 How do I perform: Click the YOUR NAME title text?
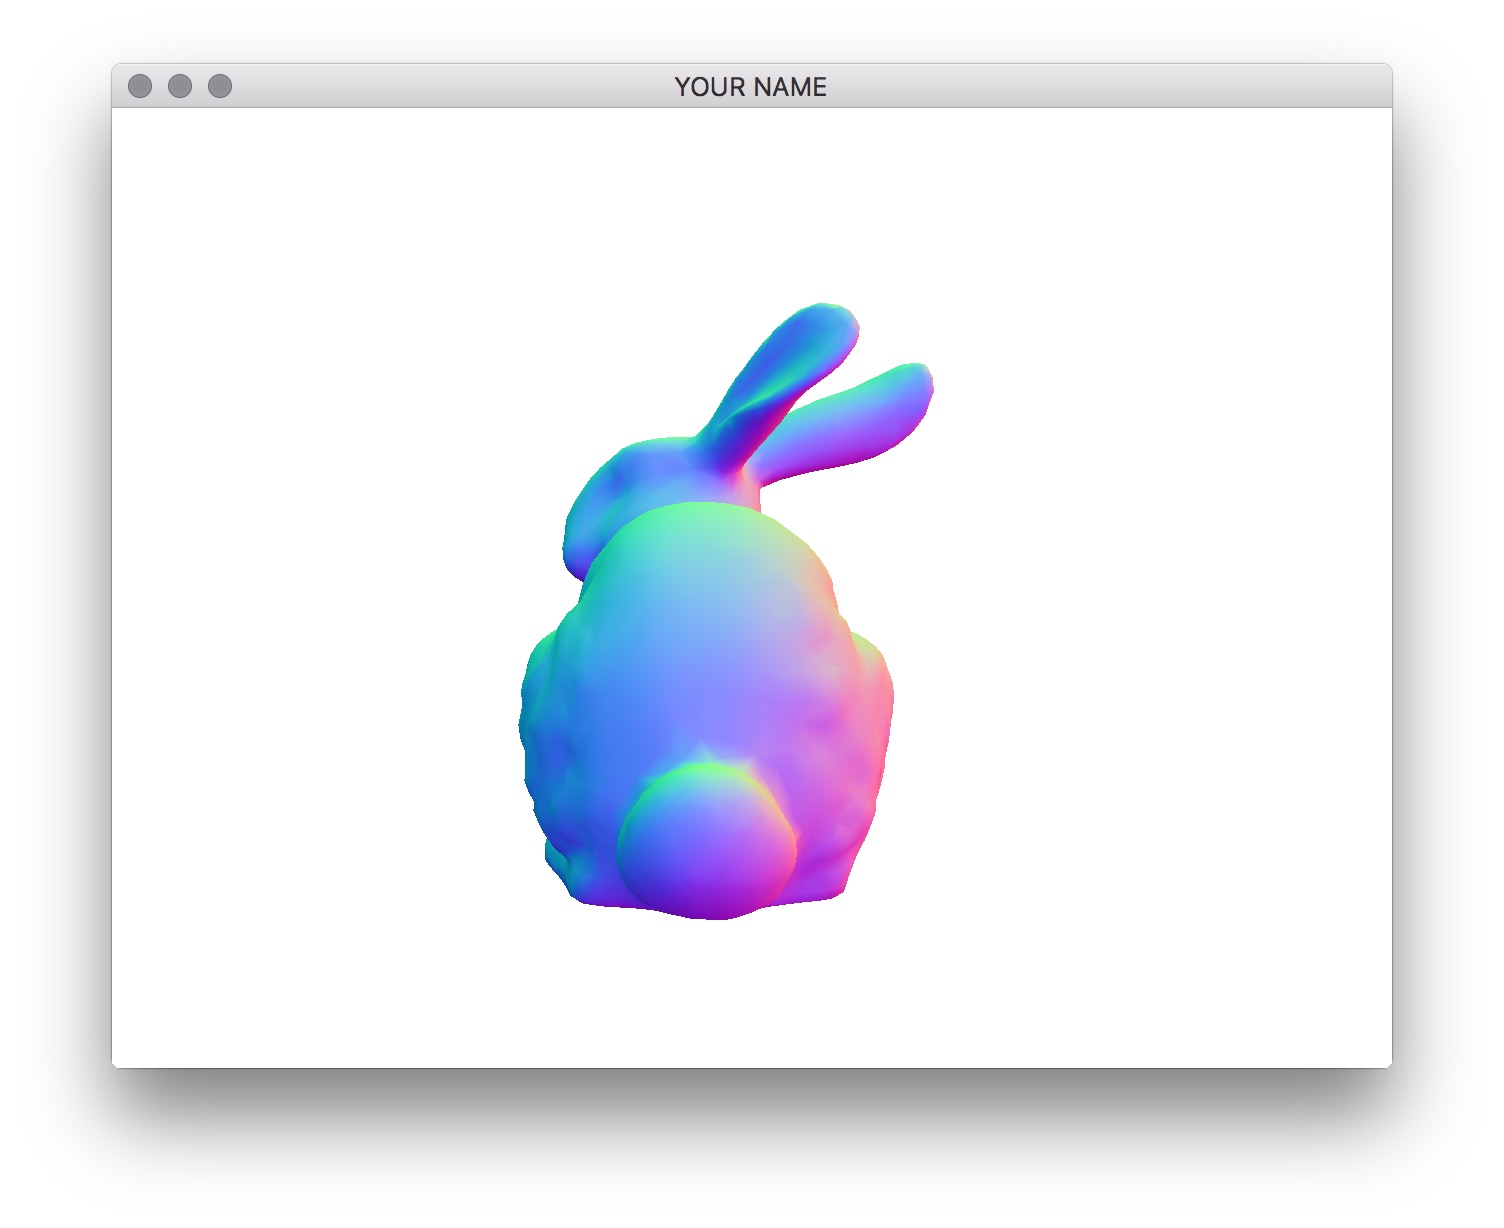pos(751,87)
